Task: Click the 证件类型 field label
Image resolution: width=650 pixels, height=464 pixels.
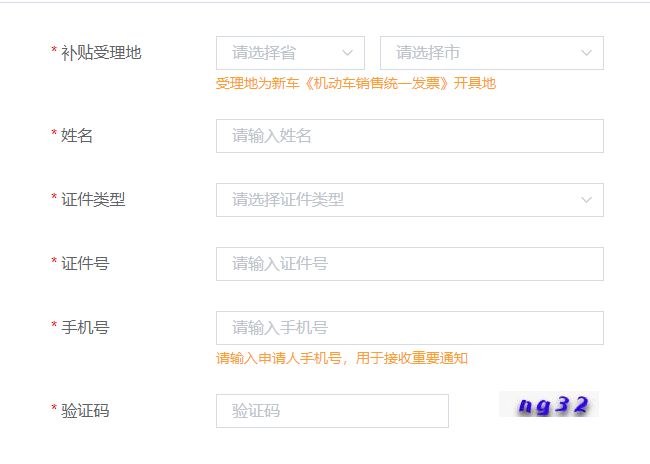Action: tap(93, 199)
